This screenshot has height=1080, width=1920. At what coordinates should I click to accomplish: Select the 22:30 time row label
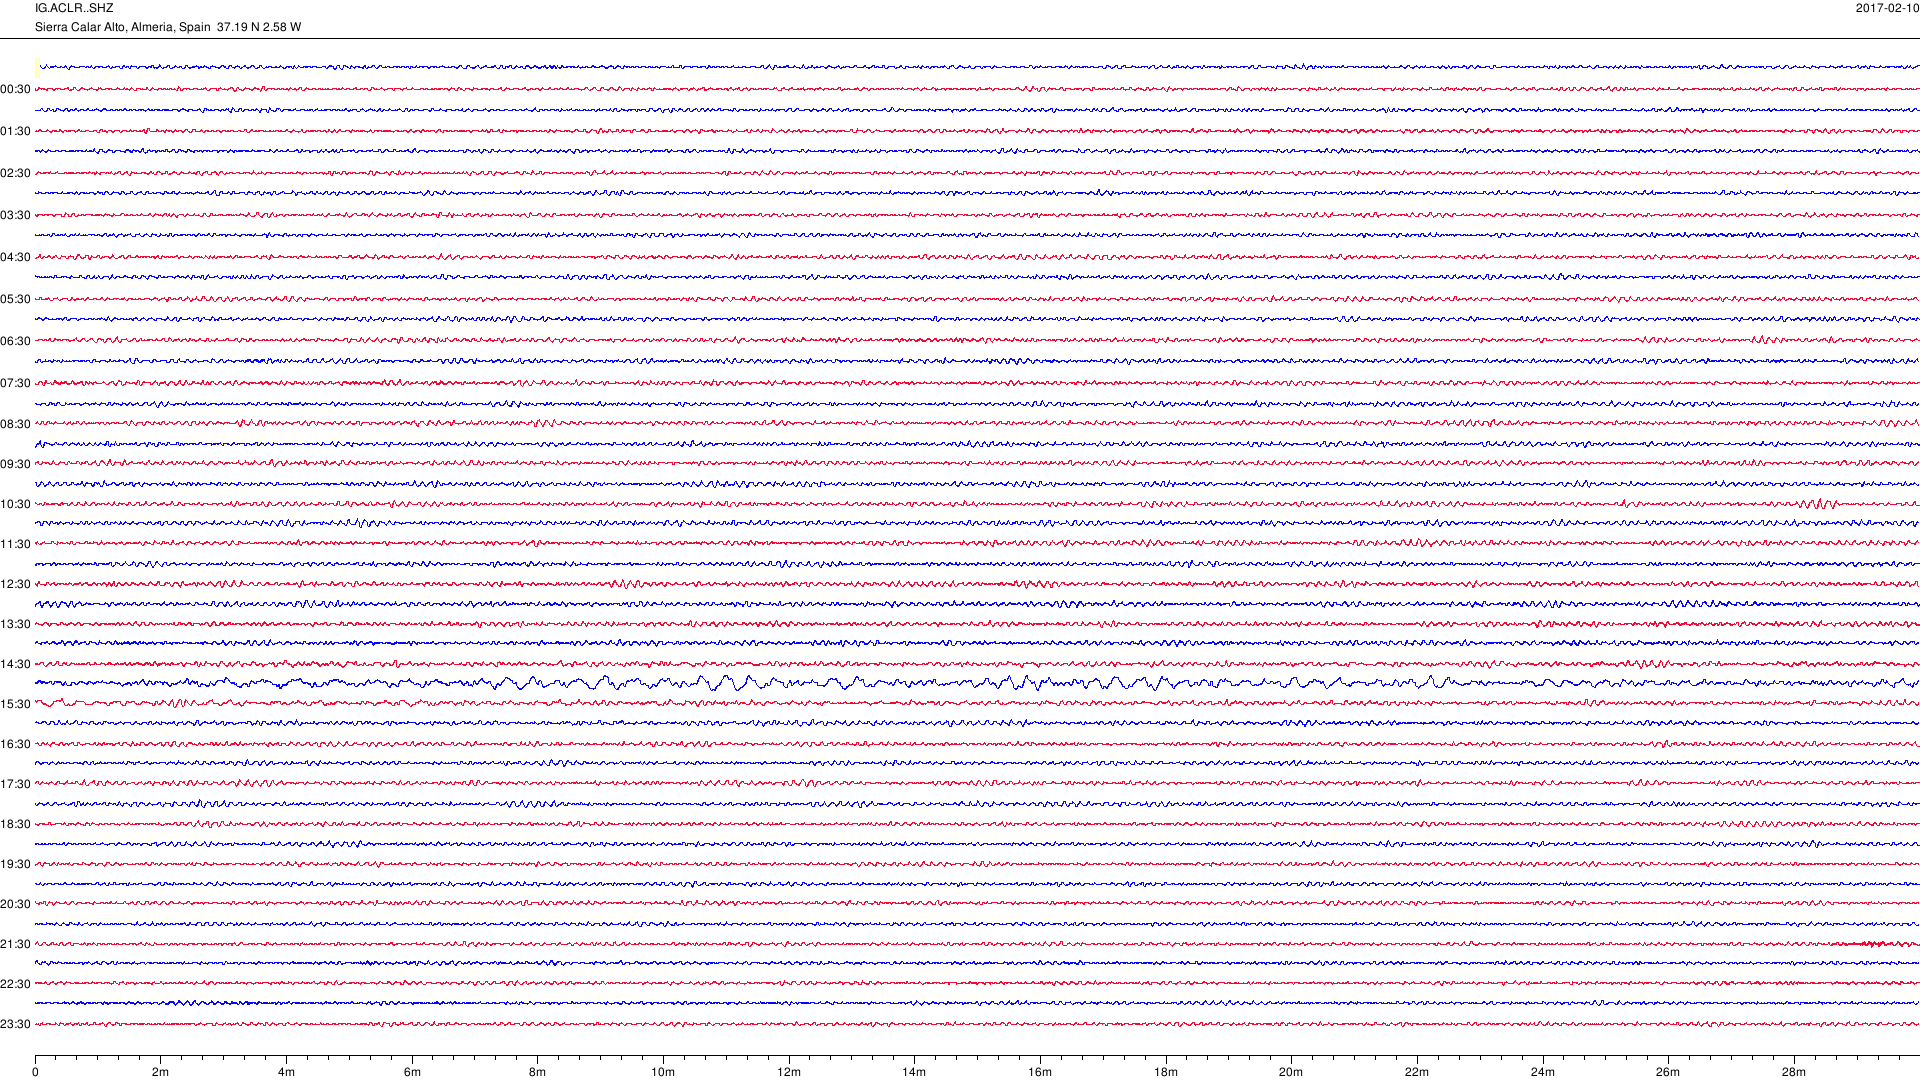16,984
